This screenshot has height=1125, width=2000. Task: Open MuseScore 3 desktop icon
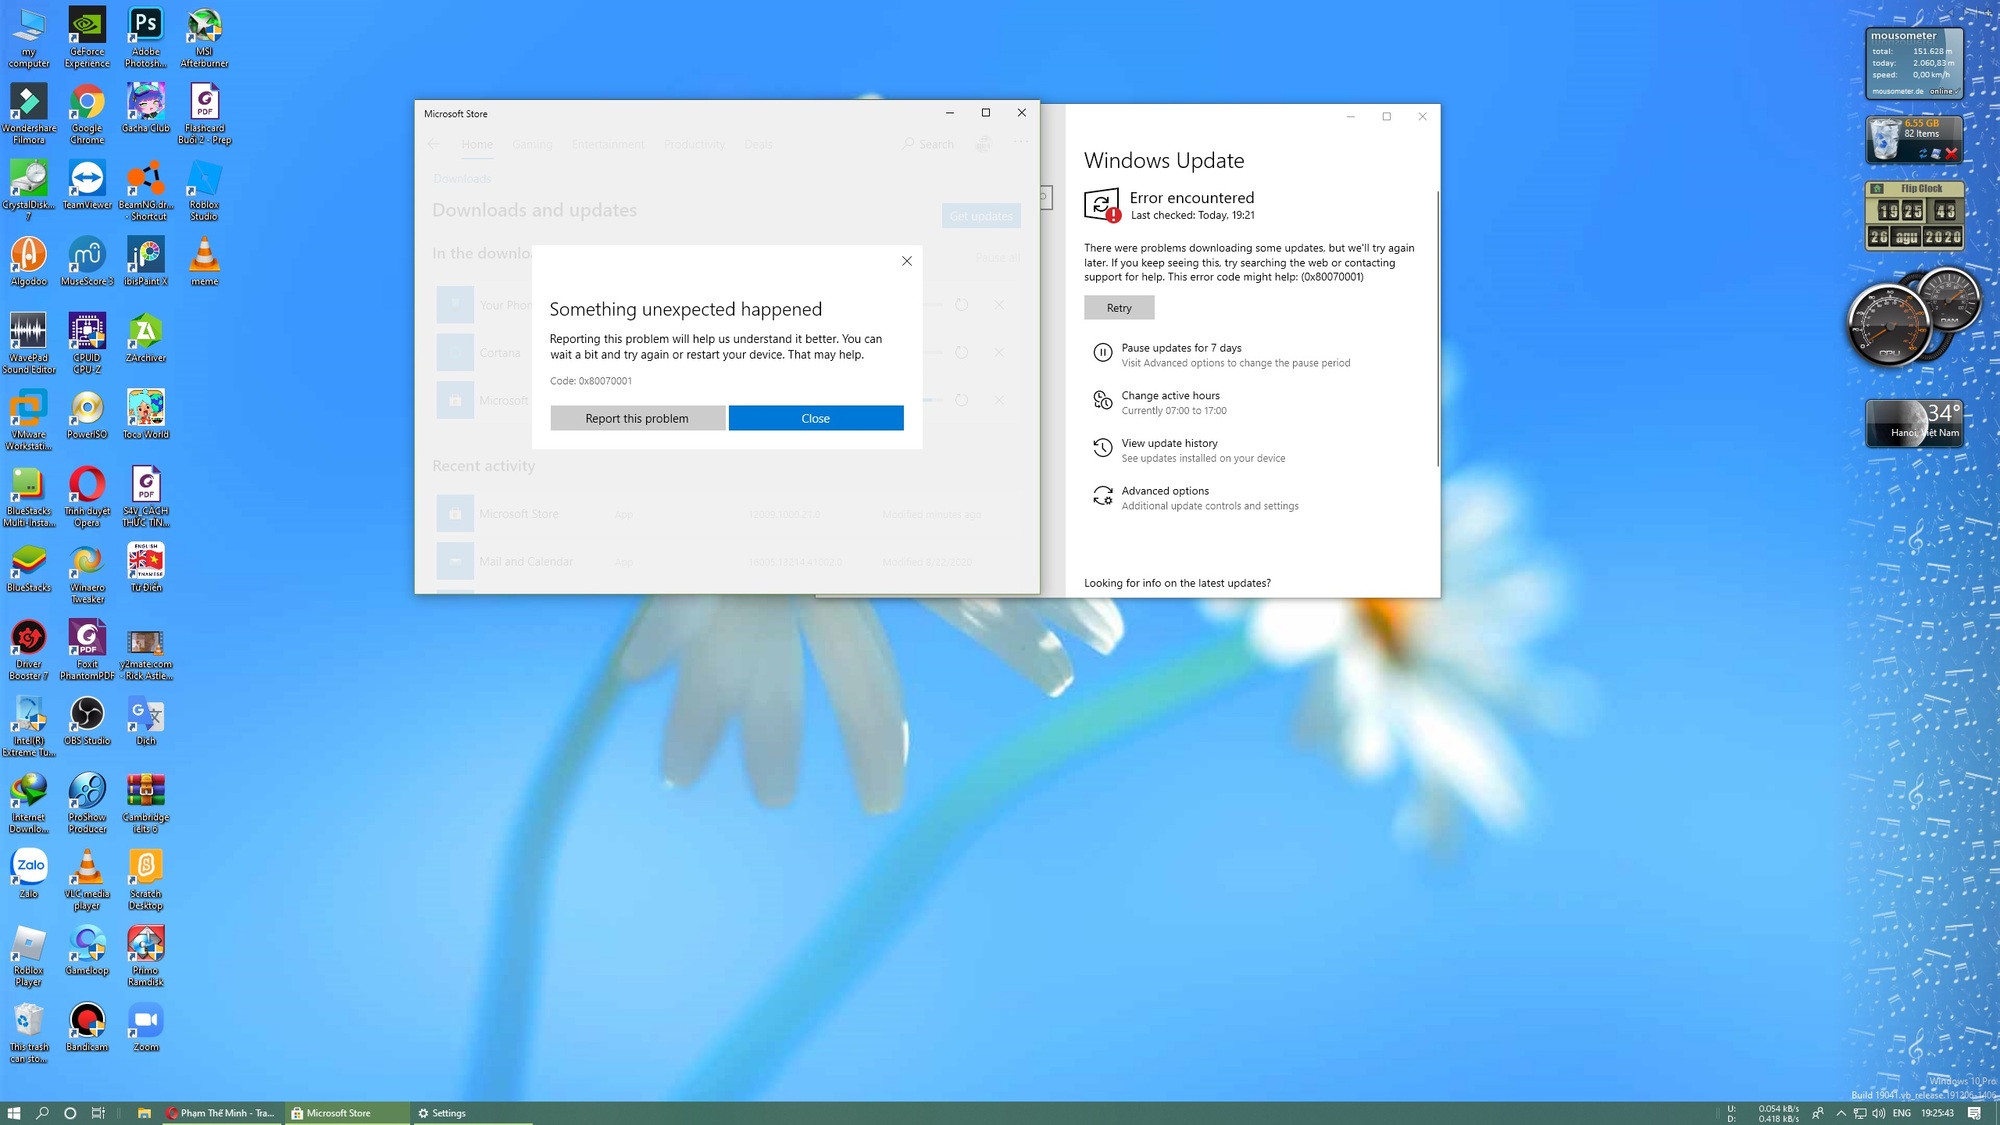click(87, 261)
